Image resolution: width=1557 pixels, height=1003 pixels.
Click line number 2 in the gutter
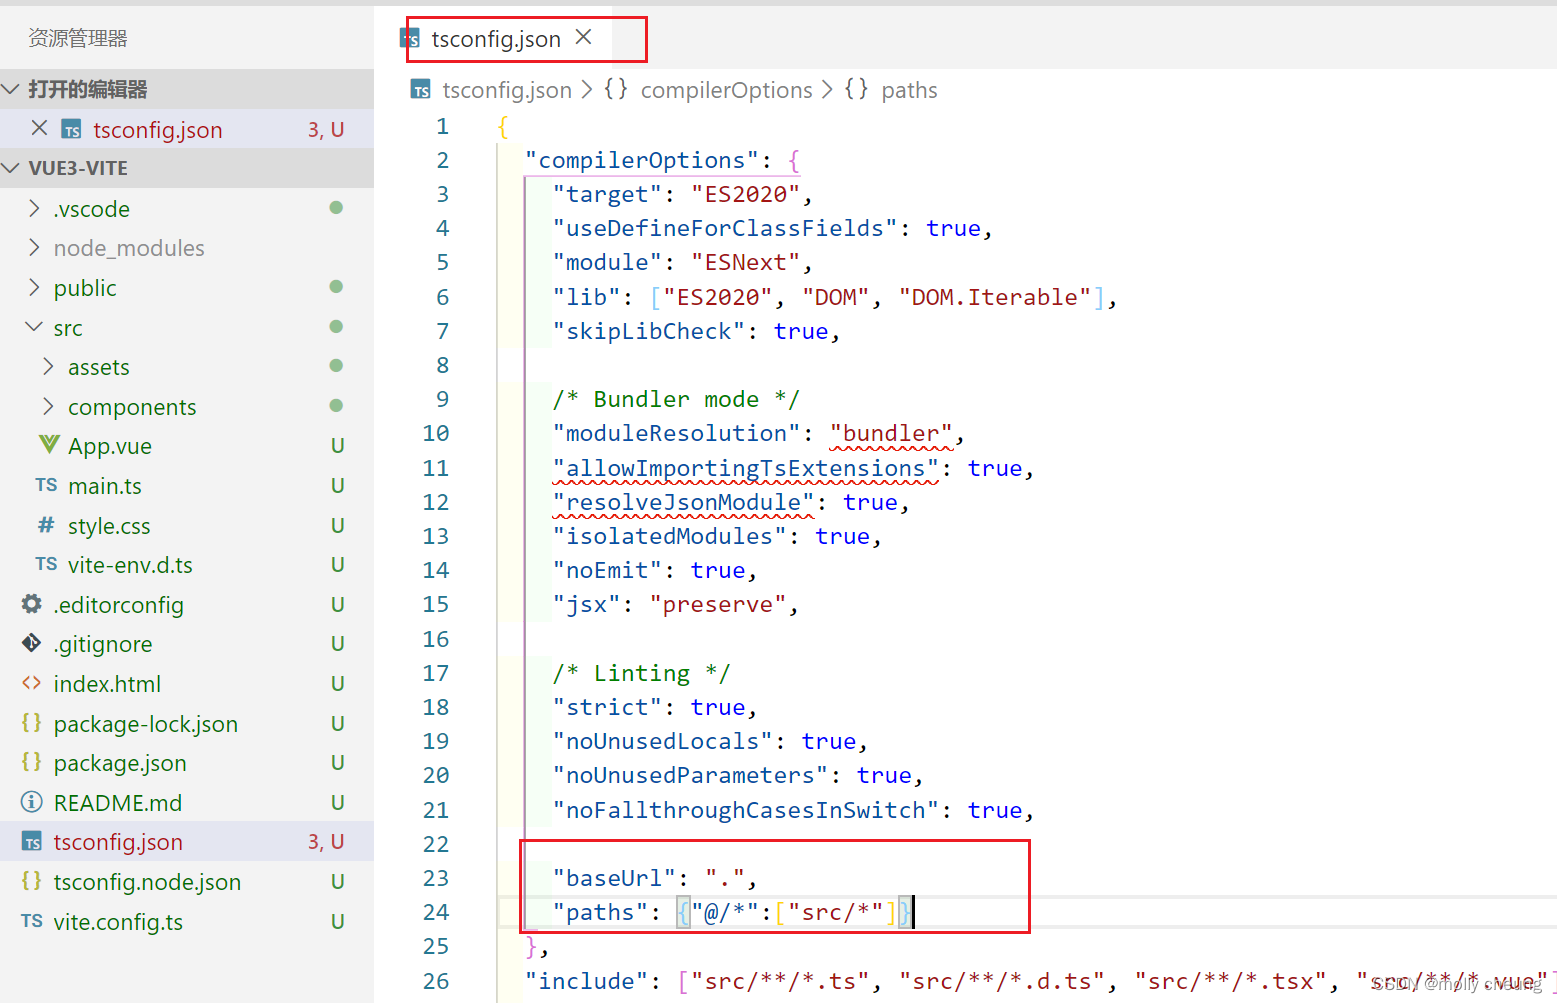[x=443, y=160]
